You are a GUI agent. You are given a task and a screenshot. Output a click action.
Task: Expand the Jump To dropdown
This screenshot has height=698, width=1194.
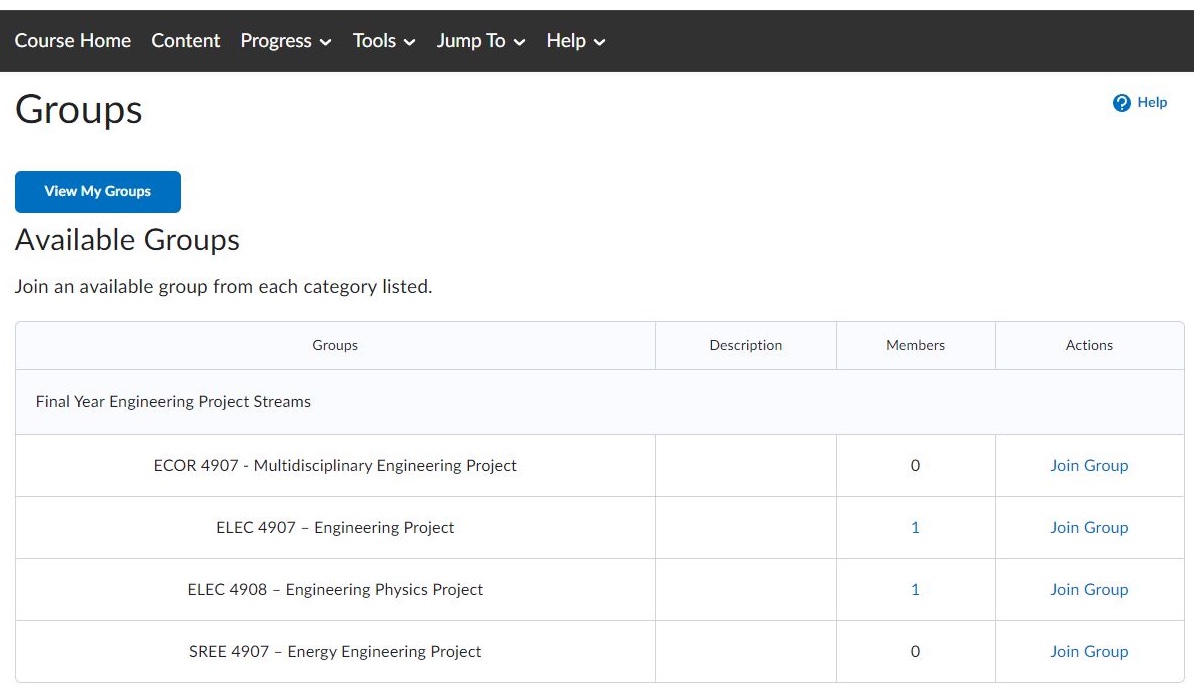click(481, 41)
